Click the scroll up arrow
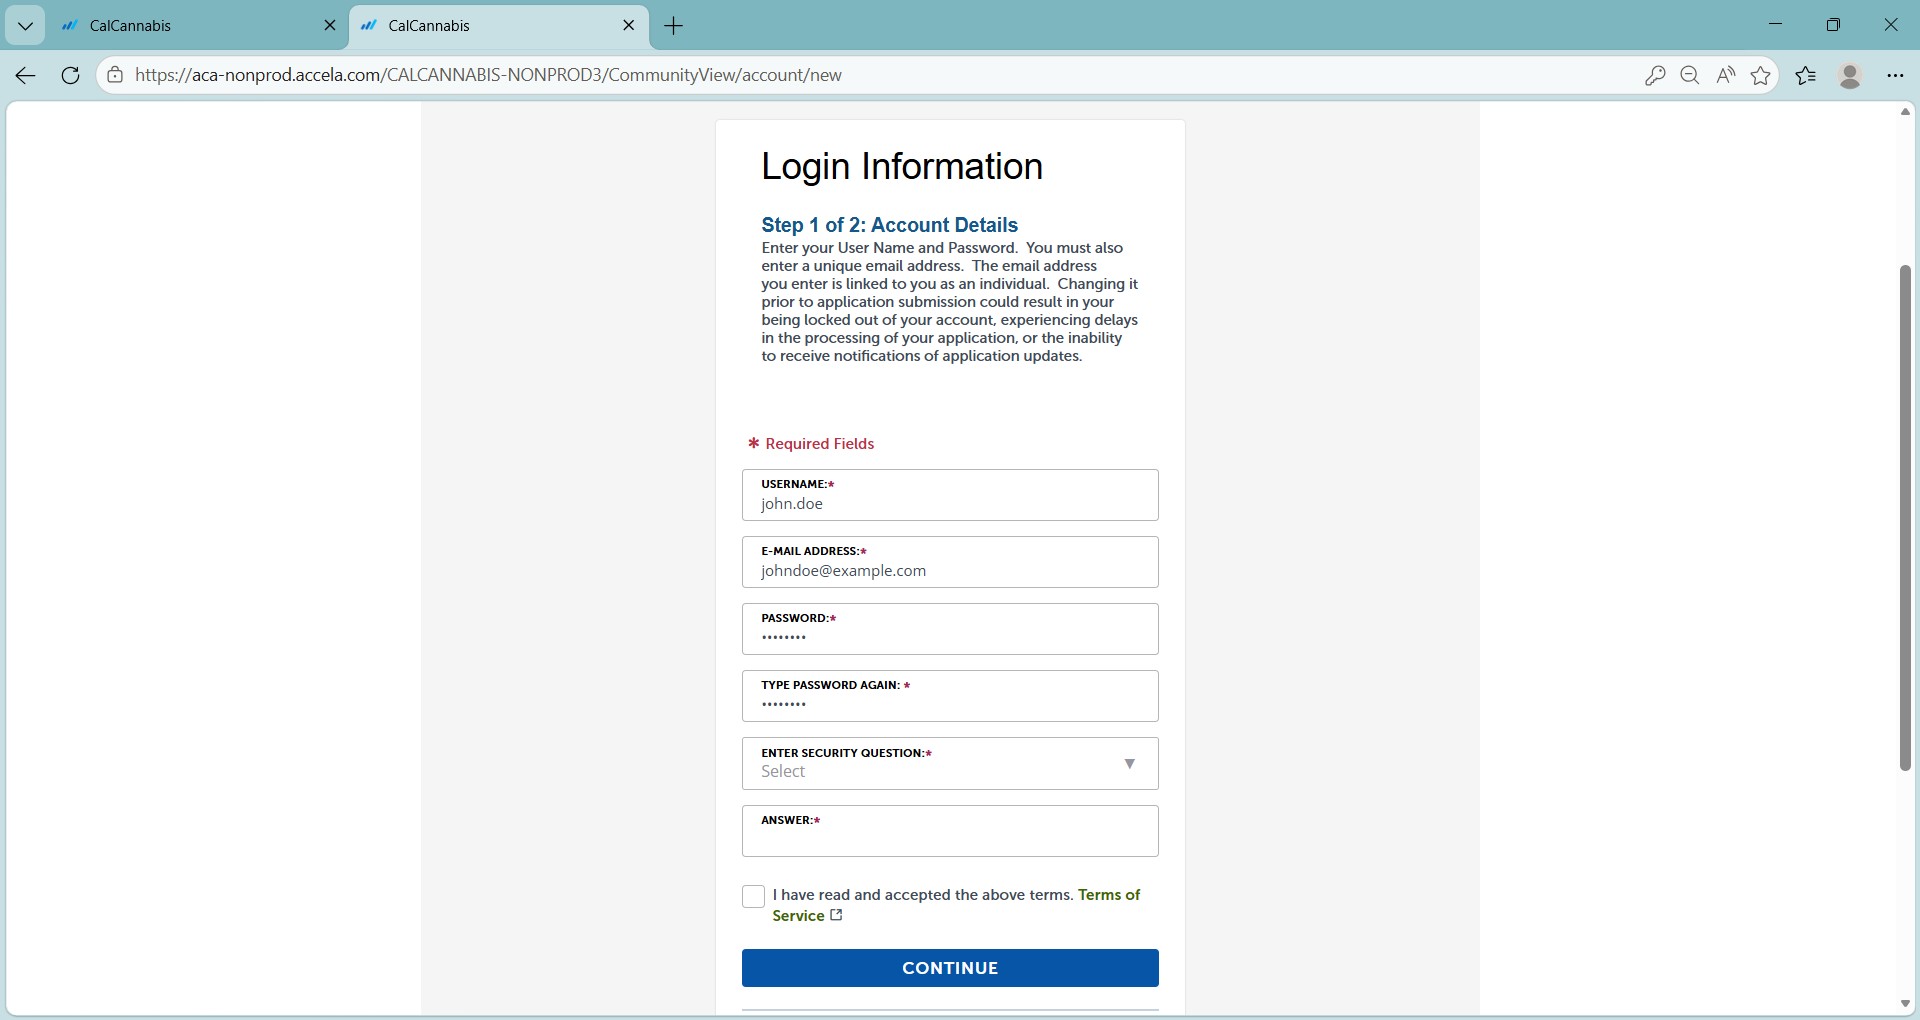The image size is (1920, 1020). point(1905,111)
